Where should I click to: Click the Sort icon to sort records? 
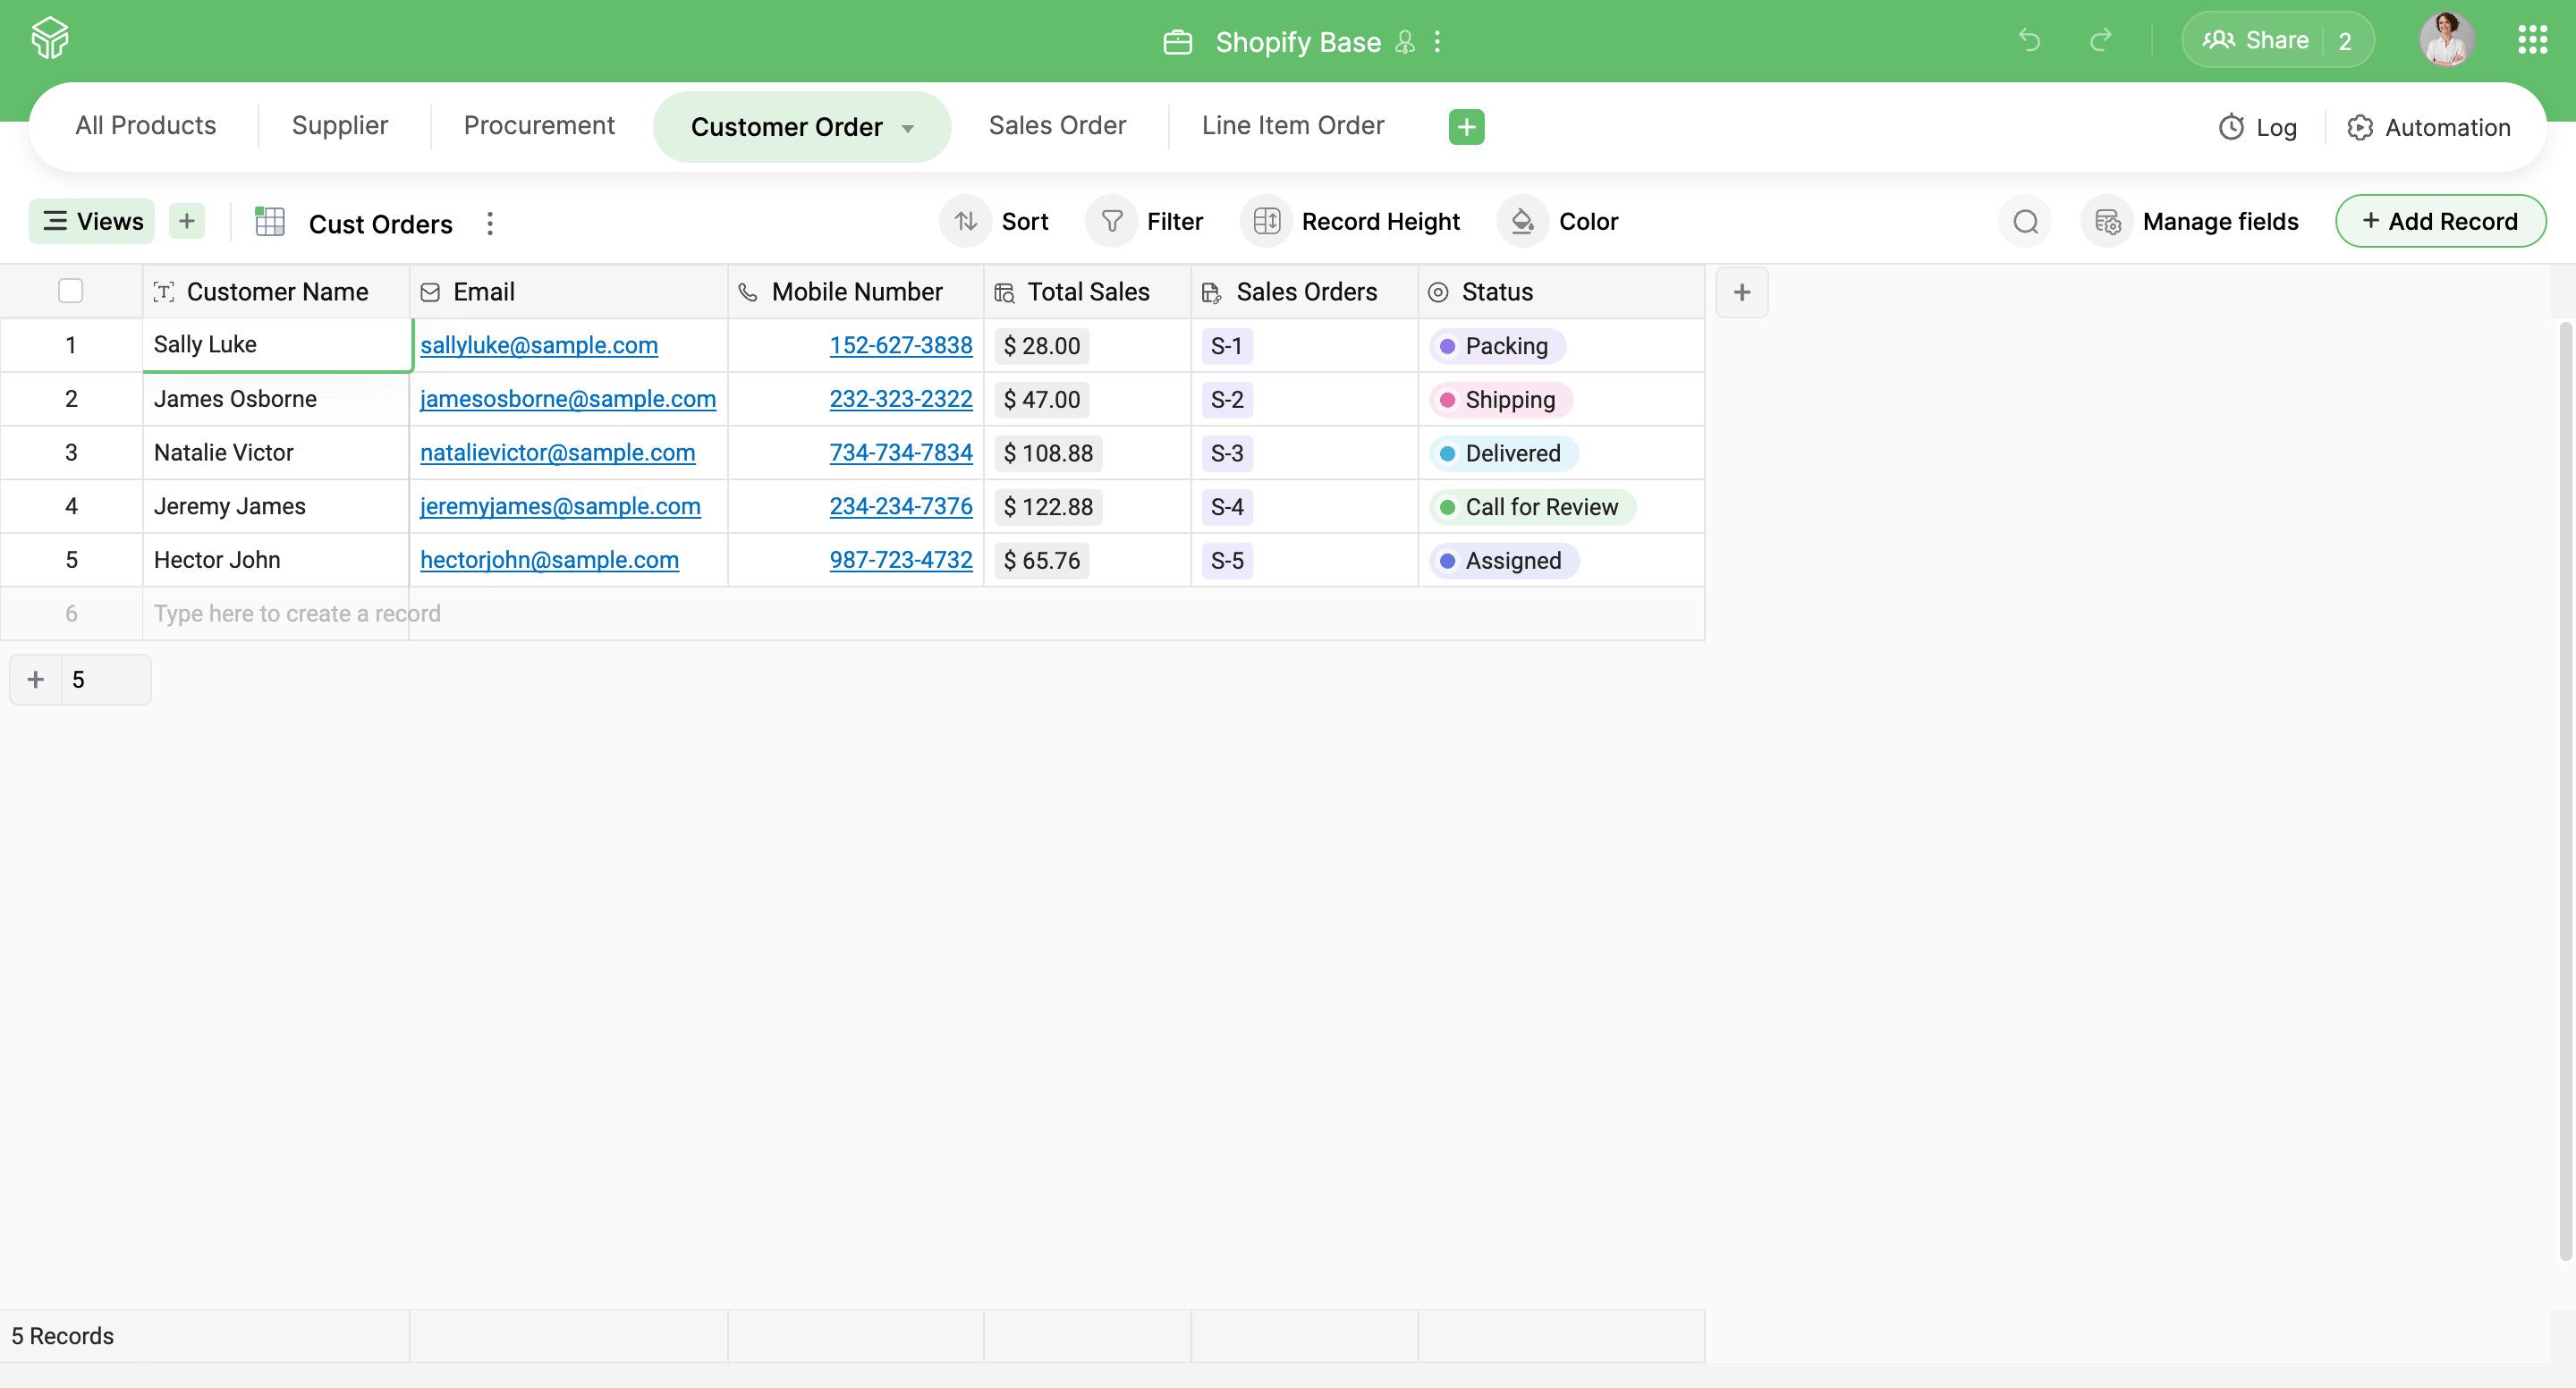966,221
